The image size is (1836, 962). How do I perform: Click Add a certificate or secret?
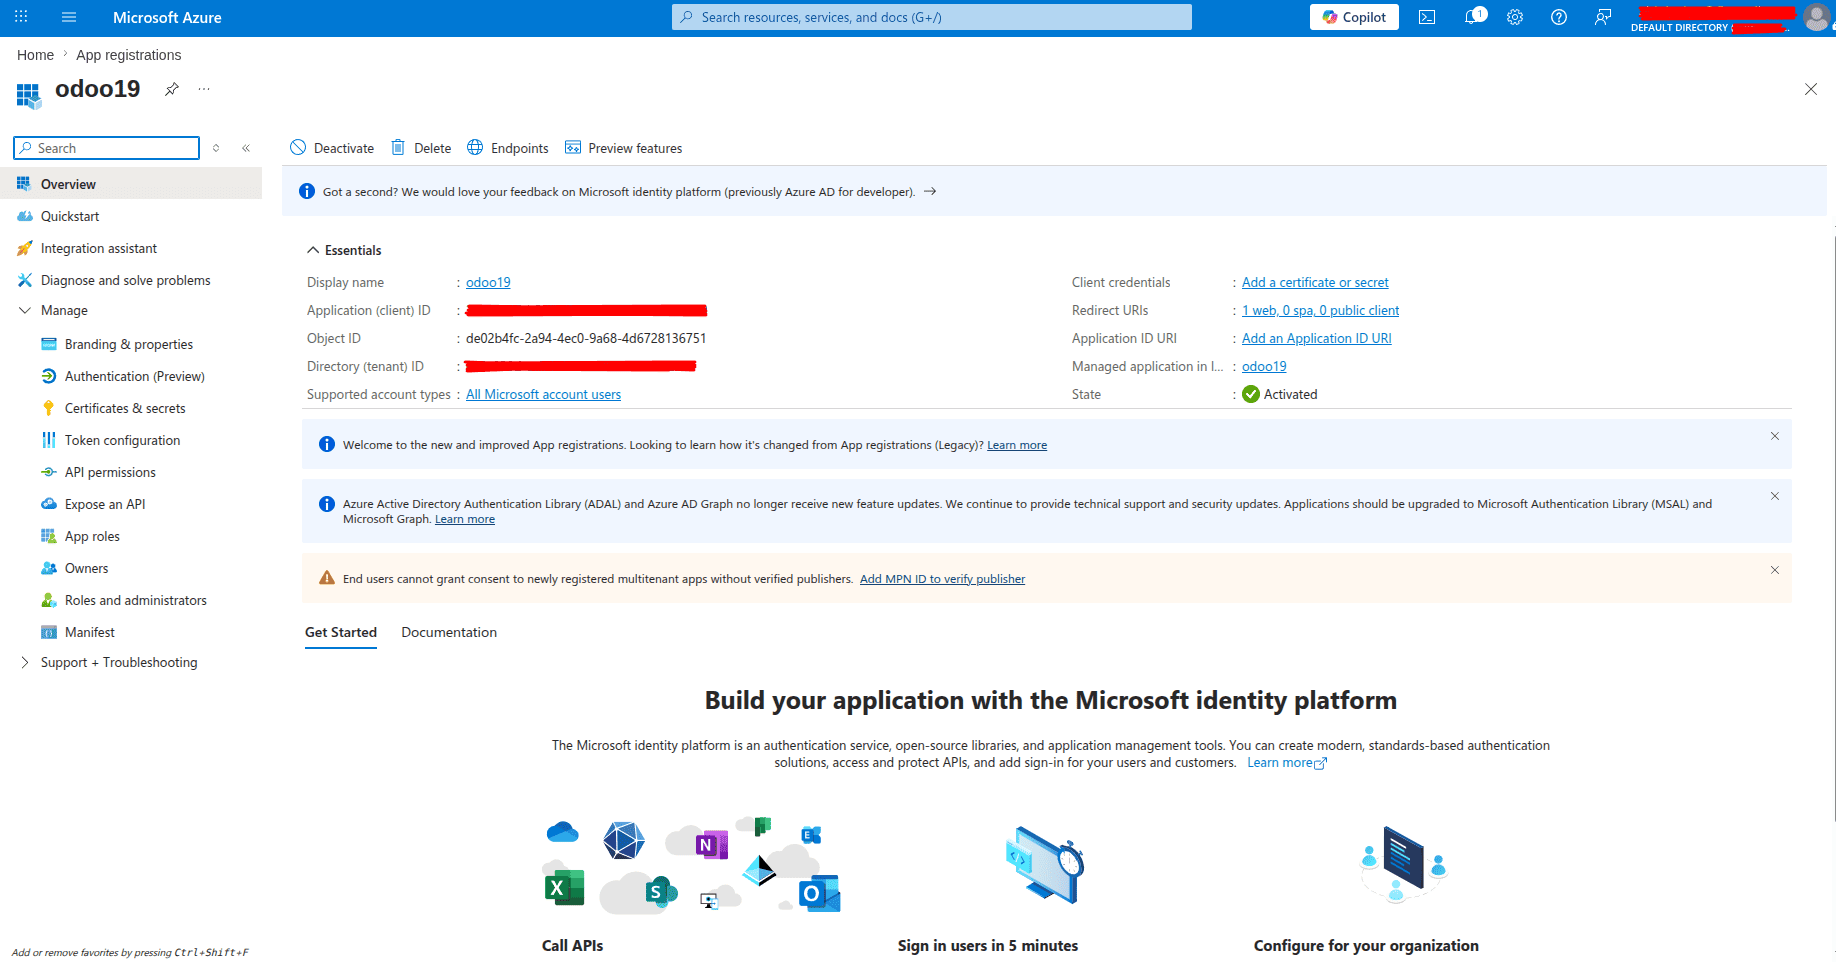coord(1315,282)
